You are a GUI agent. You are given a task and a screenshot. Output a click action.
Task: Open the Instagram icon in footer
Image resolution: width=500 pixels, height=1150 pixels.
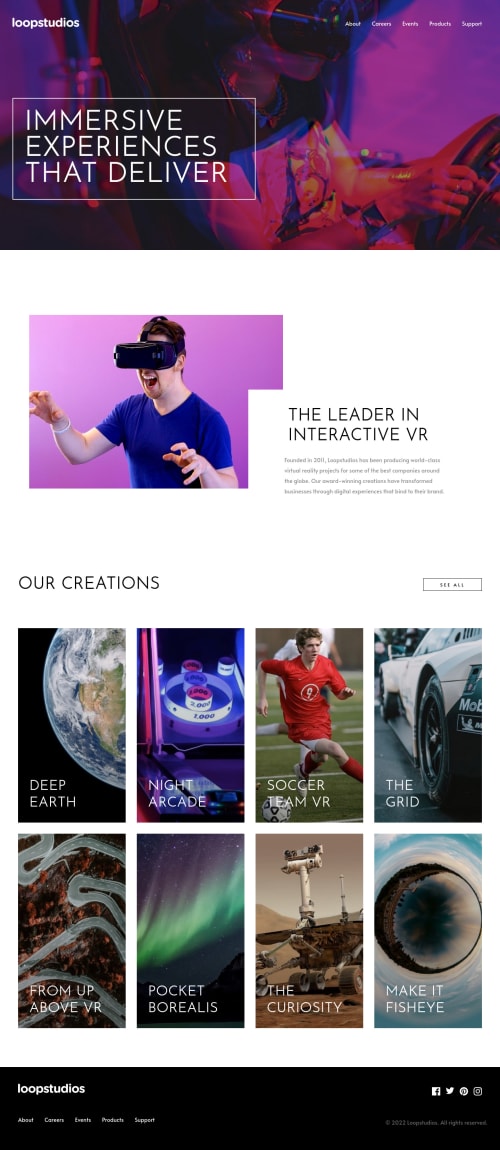[478, 1091]
